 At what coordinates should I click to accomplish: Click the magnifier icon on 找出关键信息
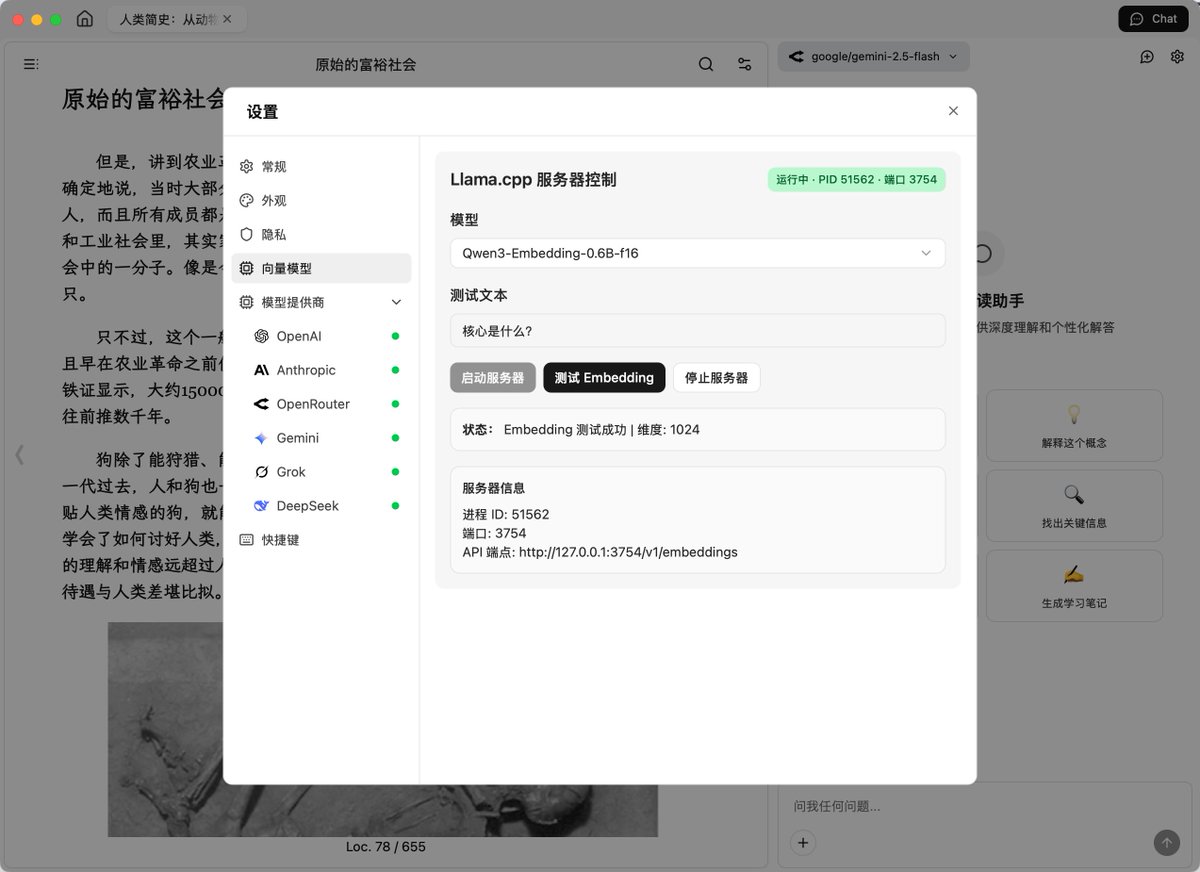click(1074, 494)
